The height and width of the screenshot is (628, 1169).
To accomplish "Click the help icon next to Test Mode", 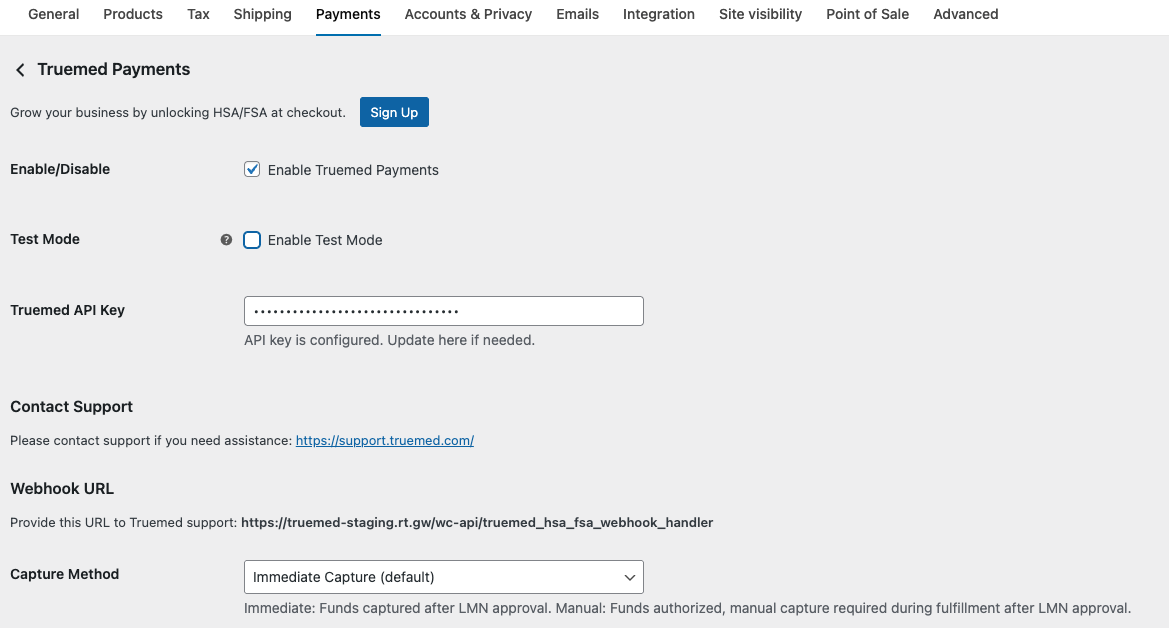I will (x=226, y=239).
